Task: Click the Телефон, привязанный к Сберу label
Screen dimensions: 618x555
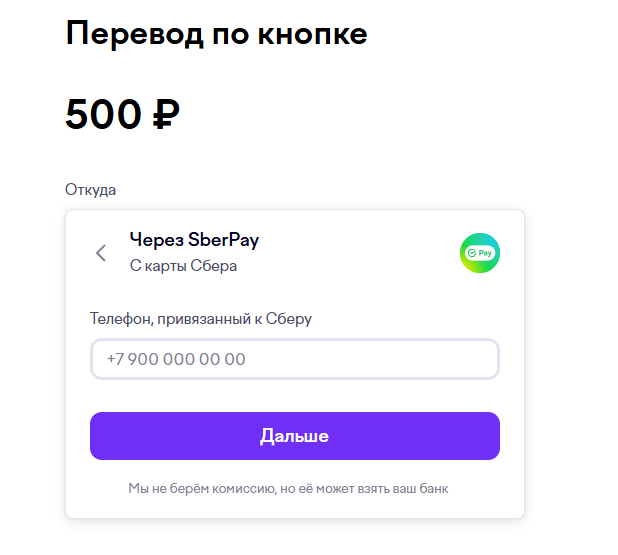Action: 201,318
